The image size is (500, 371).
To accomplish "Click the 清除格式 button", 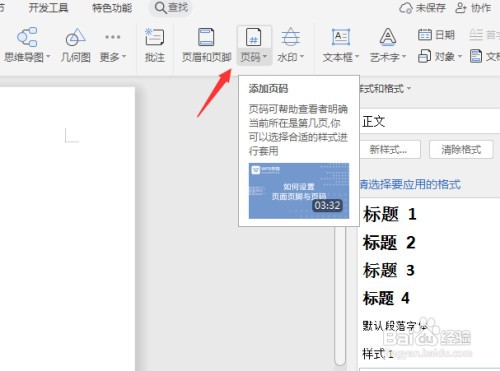I will 461,150.
